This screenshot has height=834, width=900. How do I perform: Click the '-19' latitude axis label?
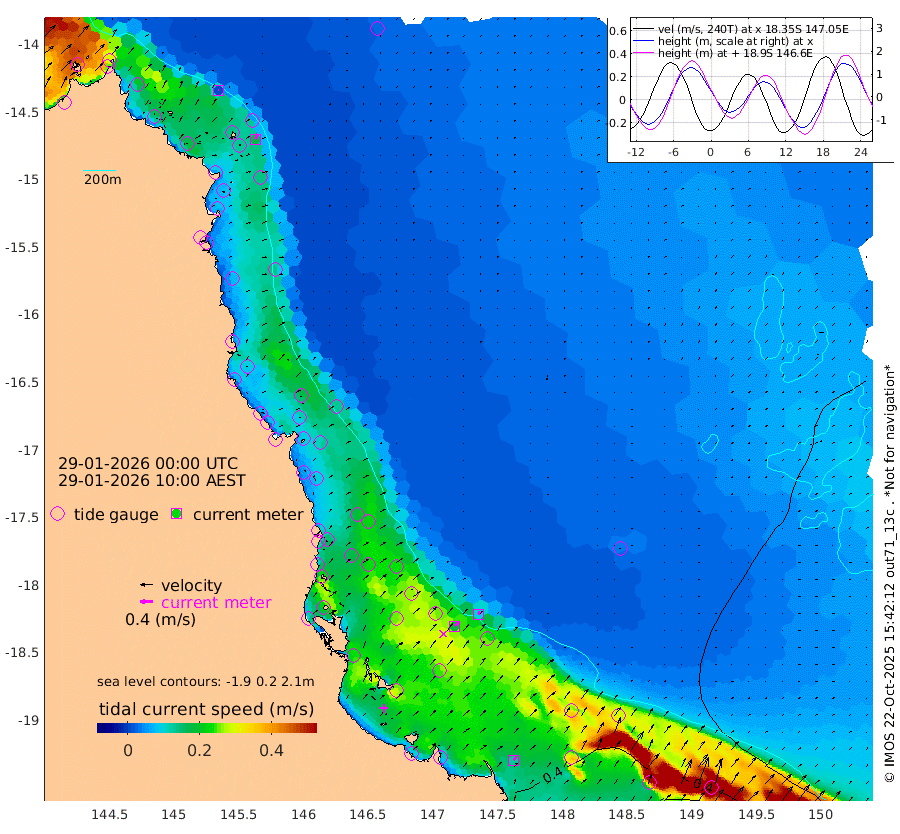click(x=28, y=720)
